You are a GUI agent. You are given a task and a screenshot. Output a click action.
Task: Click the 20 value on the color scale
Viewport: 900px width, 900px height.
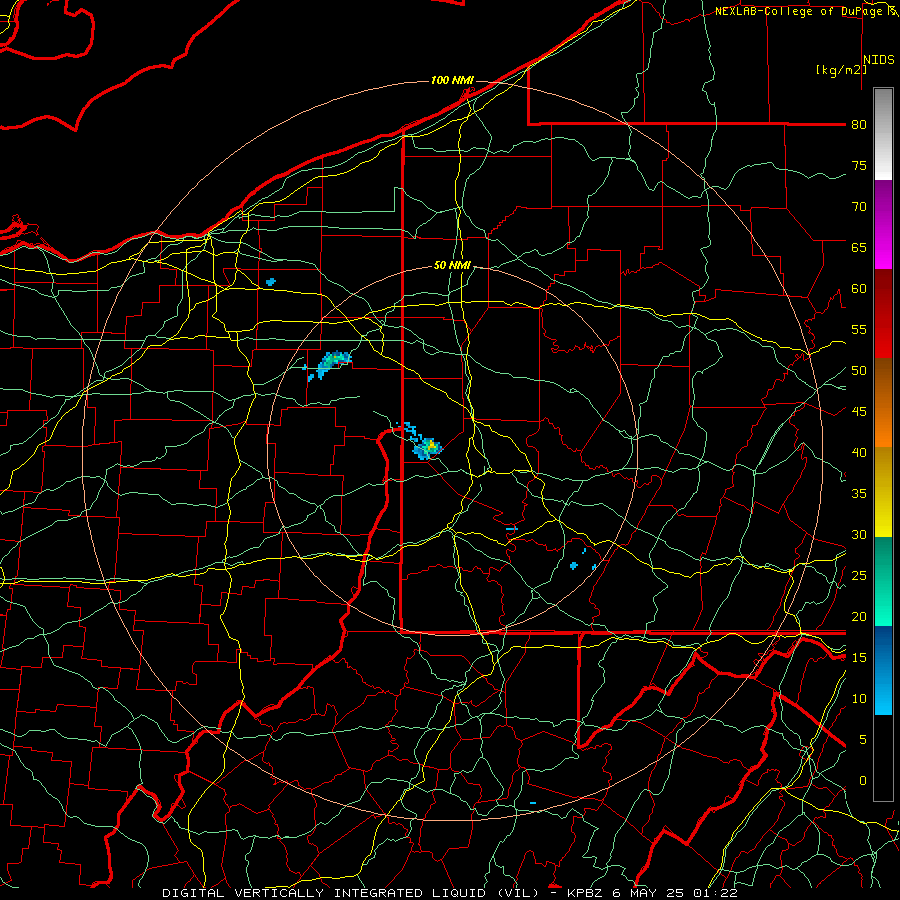(x=859, y=617)
